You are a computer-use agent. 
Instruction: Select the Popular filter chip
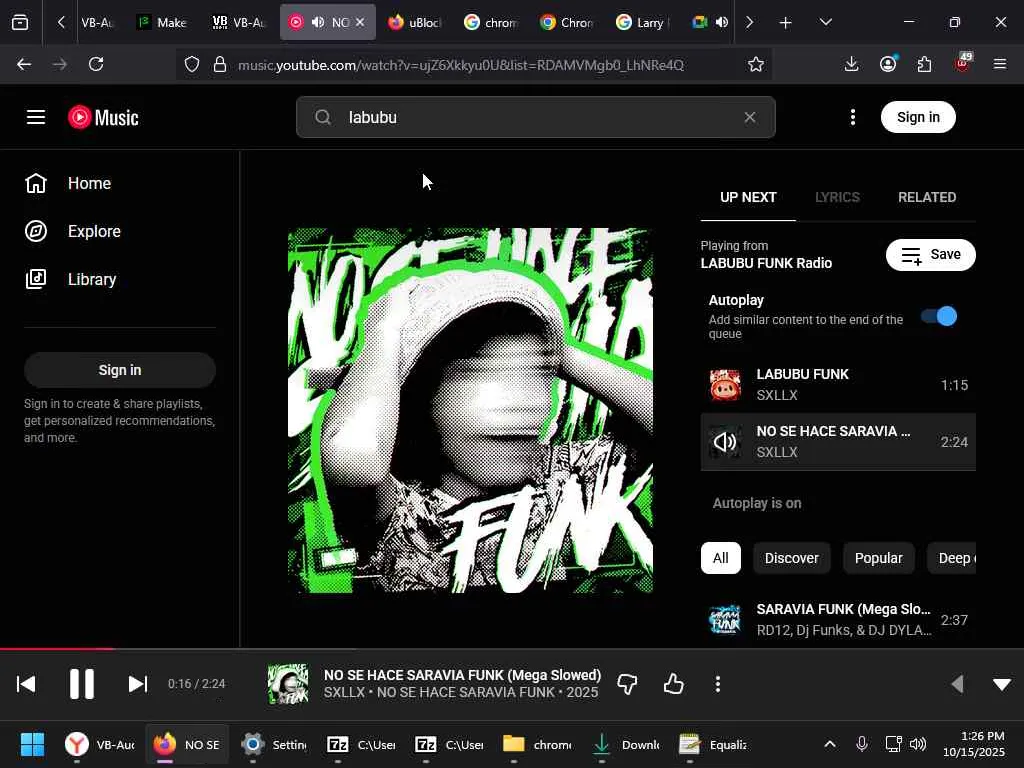tap(878, 558)
